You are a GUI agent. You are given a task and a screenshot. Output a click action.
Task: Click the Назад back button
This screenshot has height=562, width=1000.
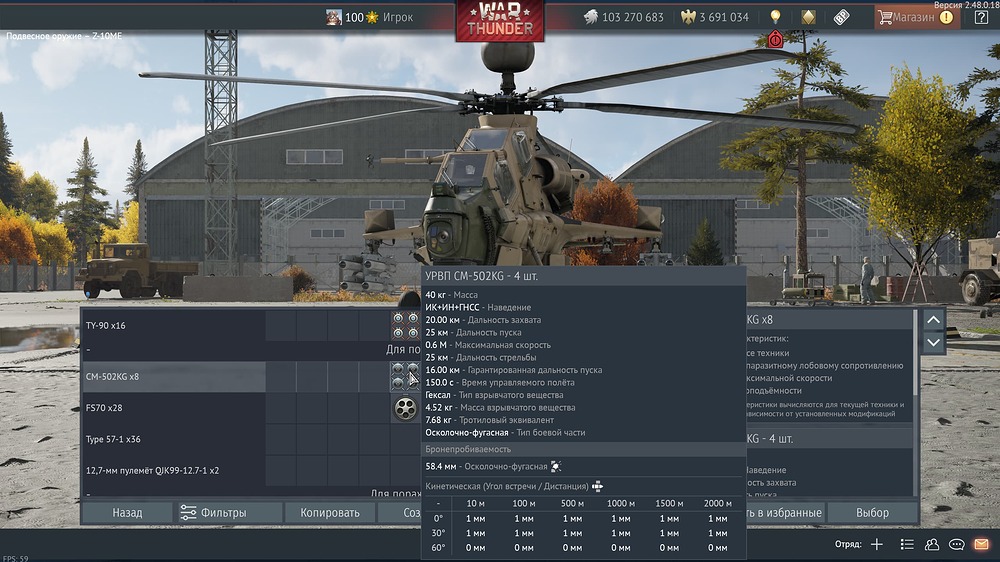[127, 512]
